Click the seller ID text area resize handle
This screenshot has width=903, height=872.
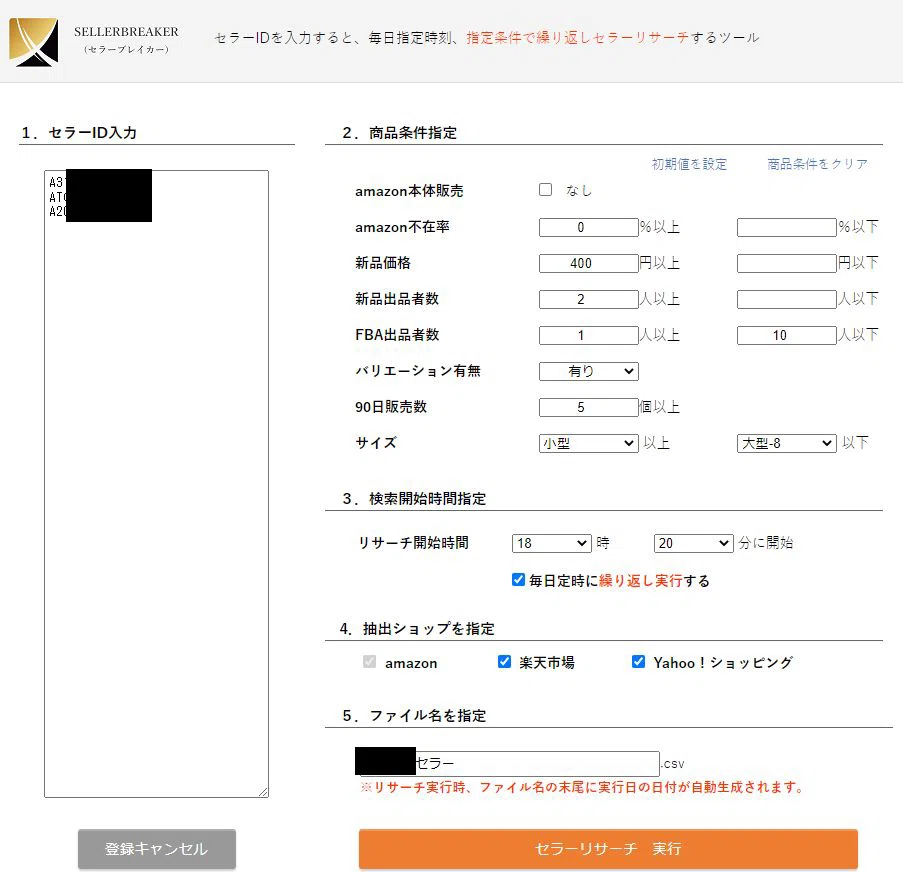coord(263,792)
